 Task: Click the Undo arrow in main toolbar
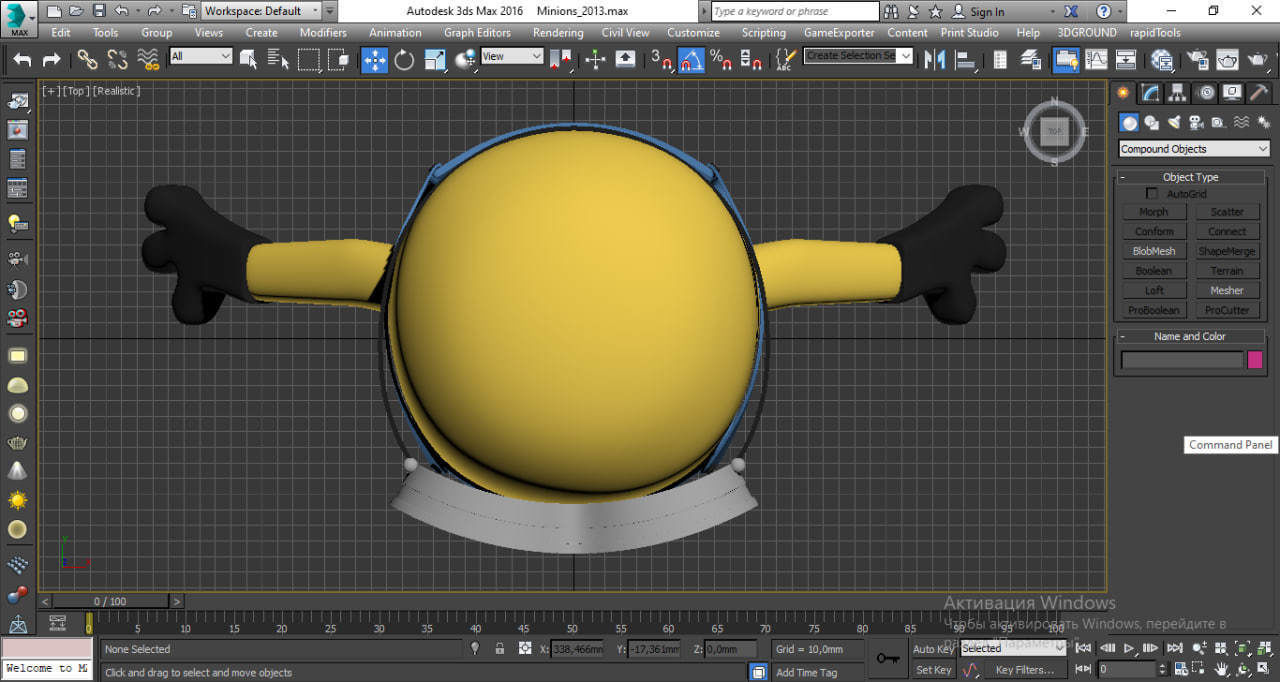point(22,60)
